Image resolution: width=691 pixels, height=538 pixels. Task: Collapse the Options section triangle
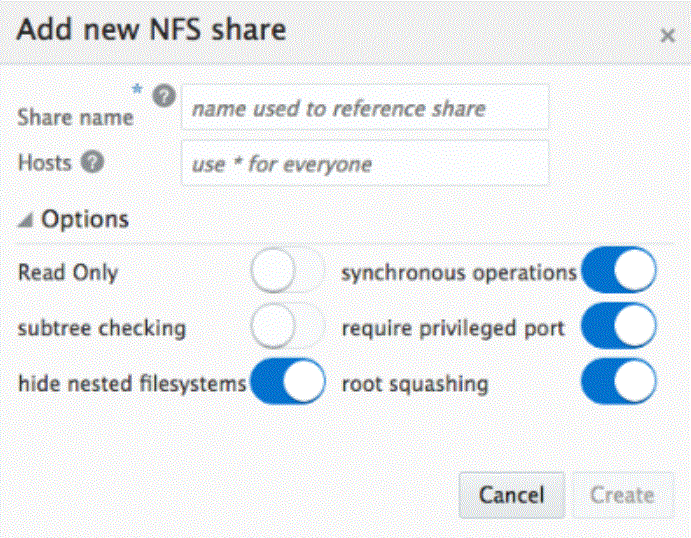coord(25,220)
